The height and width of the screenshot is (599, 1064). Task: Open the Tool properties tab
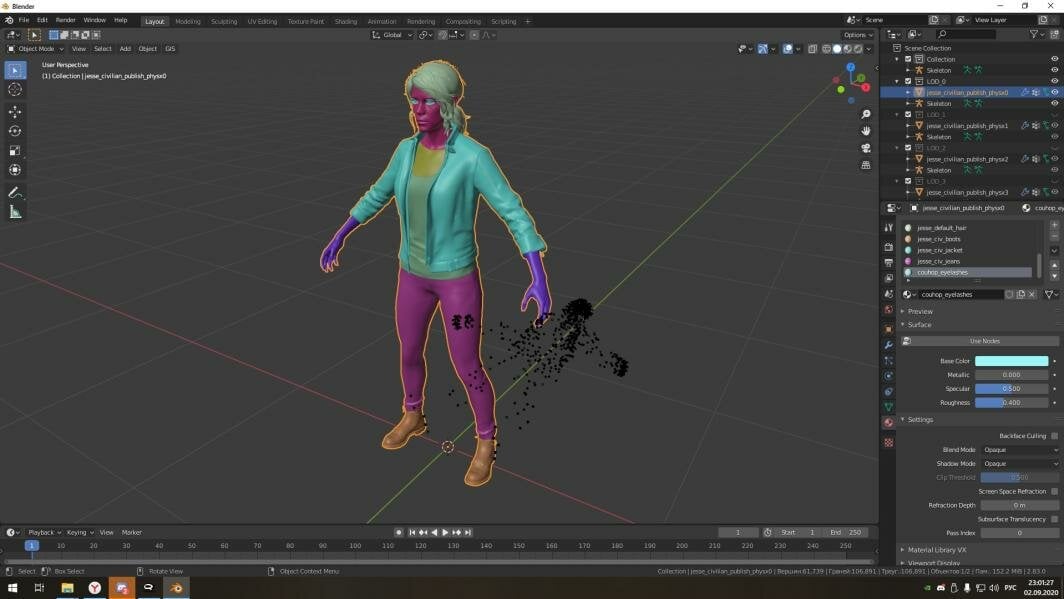(888, 228)
